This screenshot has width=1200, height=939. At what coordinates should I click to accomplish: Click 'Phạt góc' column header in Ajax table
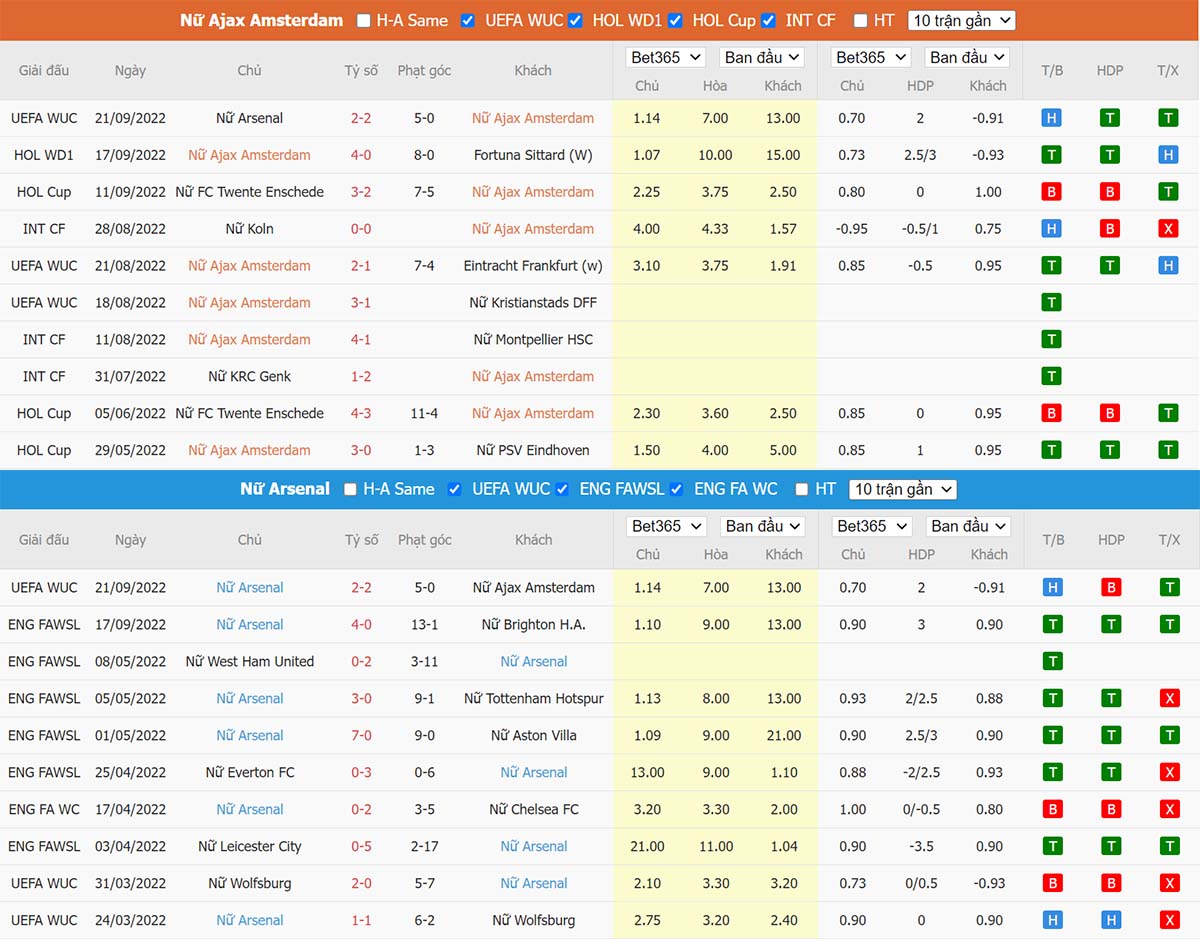424,70
